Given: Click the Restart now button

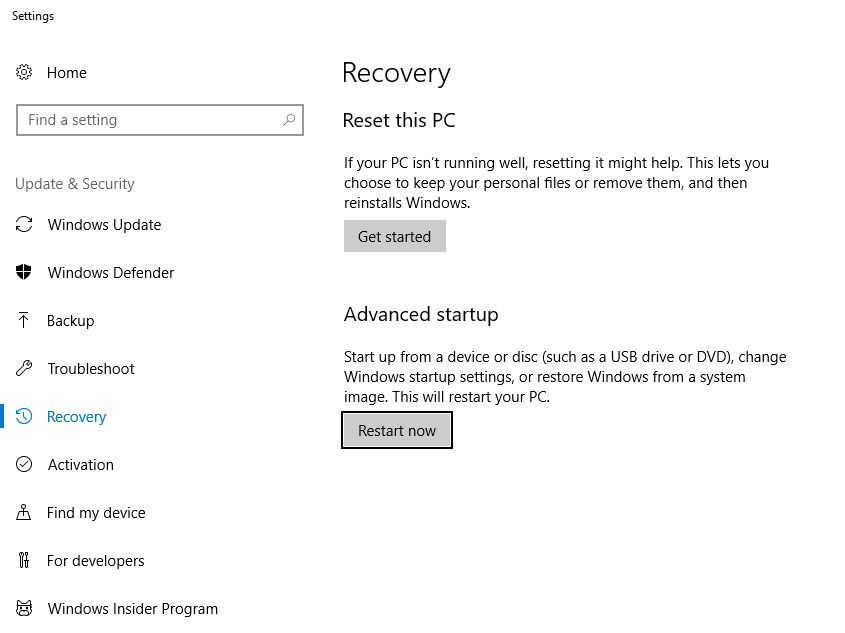Looking at the screenshot, I should 397,431.
